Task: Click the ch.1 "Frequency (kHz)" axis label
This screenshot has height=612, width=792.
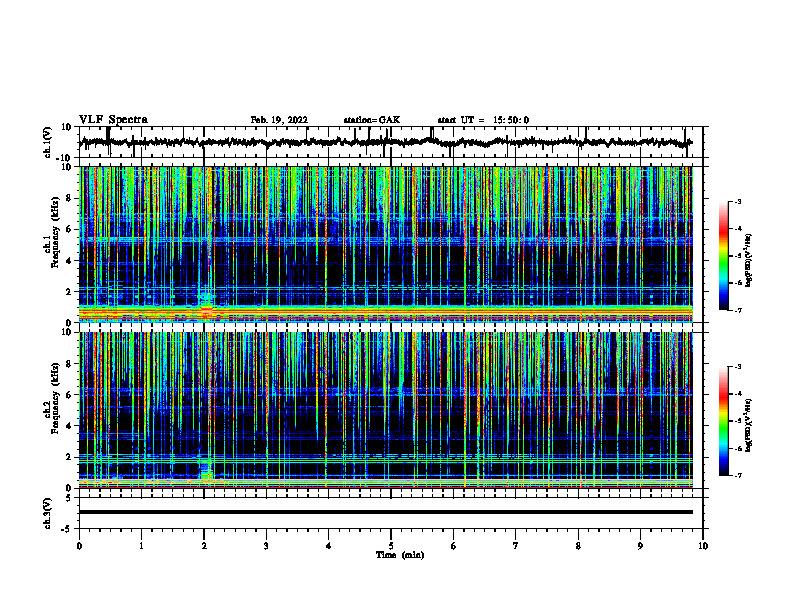Action: click(x=56, y=232)
